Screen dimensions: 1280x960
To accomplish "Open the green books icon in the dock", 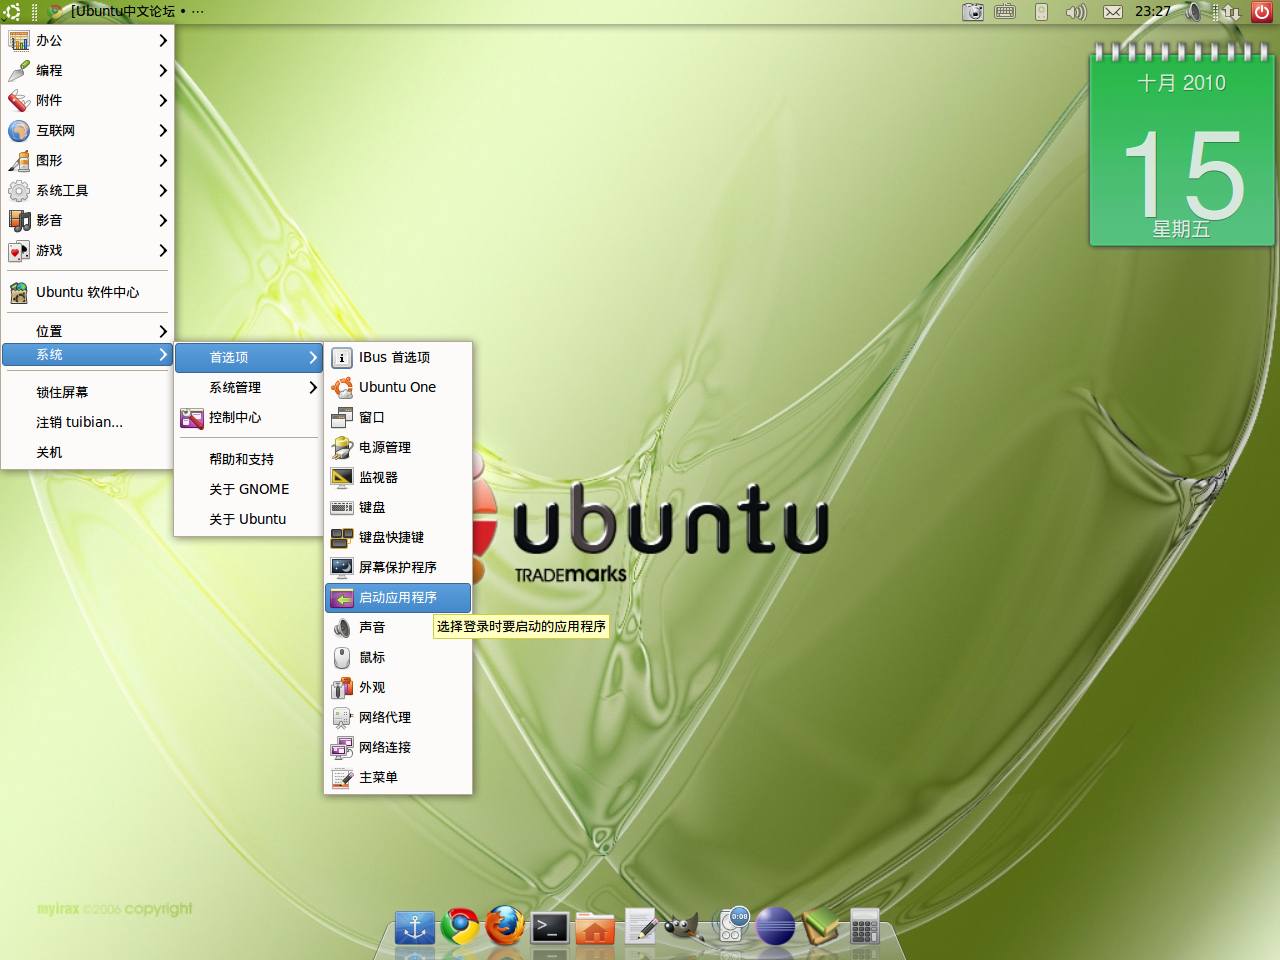I will pyautogui.click(x=821, y=927).
